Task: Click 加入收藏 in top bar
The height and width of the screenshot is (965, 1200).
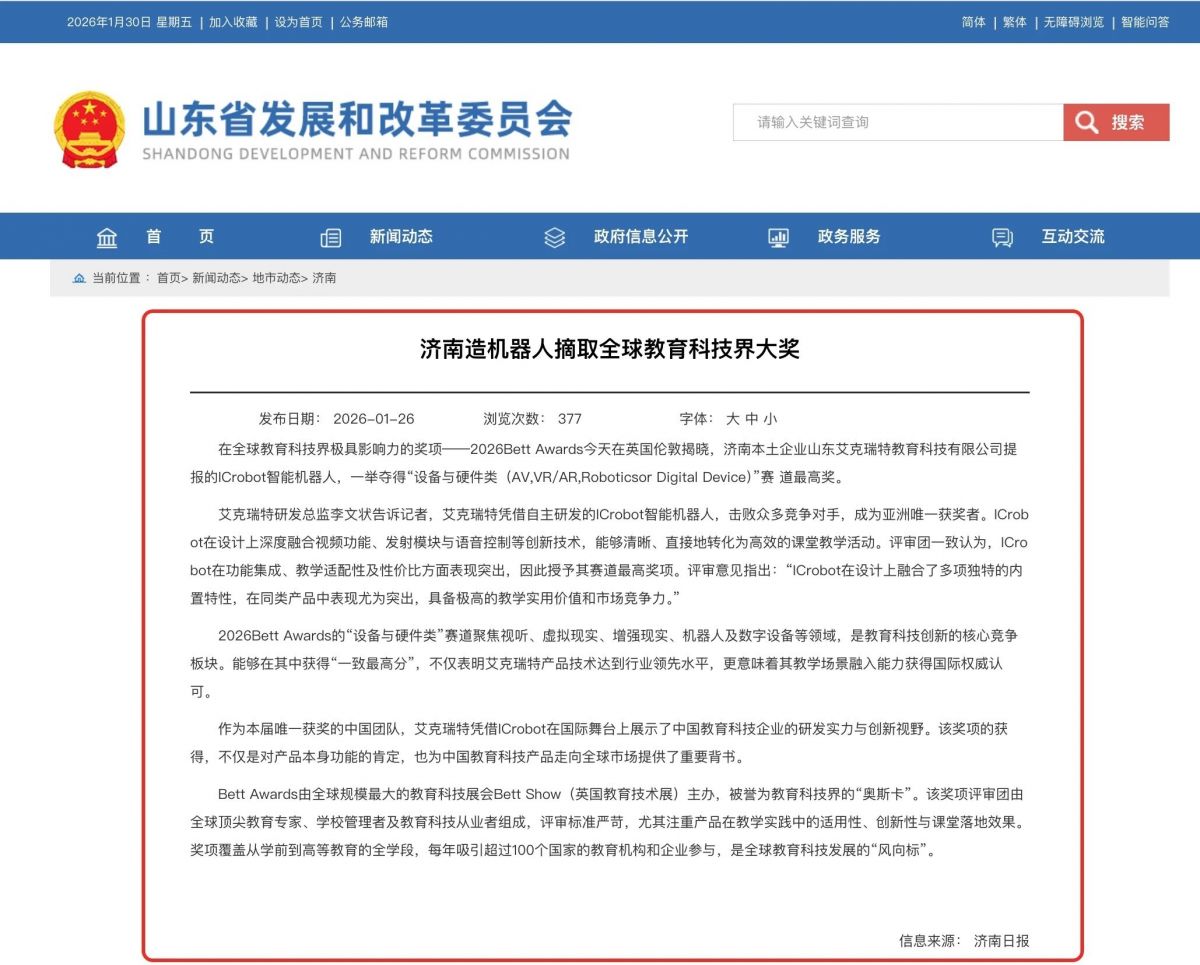Action: (x=233, y=22)
